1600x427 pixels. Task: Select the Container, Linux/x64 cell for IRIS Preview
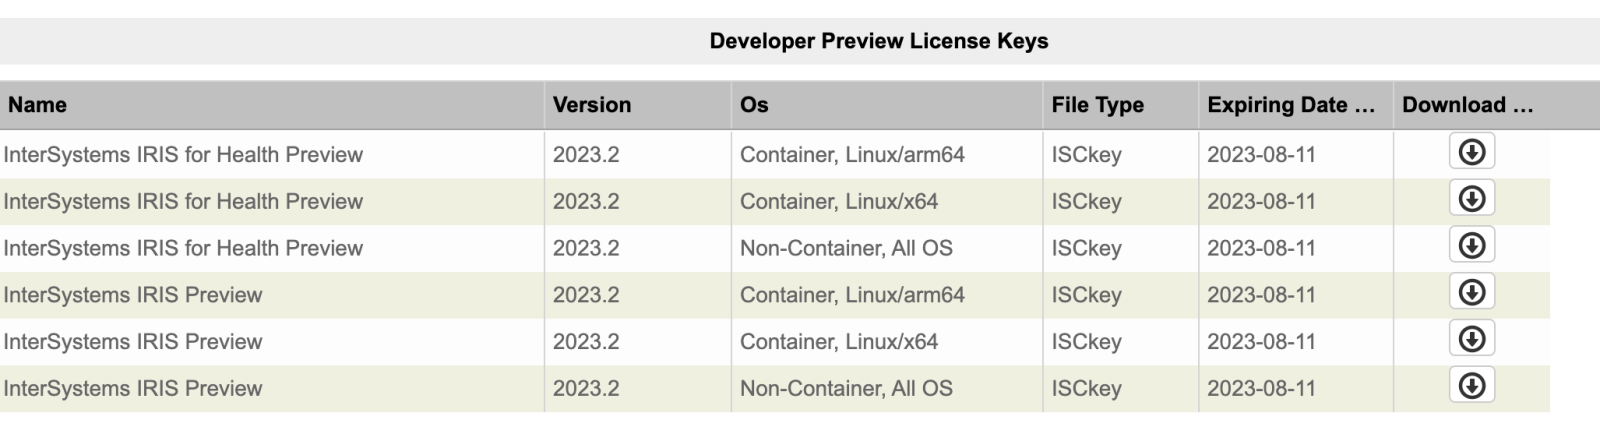(x=839, y=342)
